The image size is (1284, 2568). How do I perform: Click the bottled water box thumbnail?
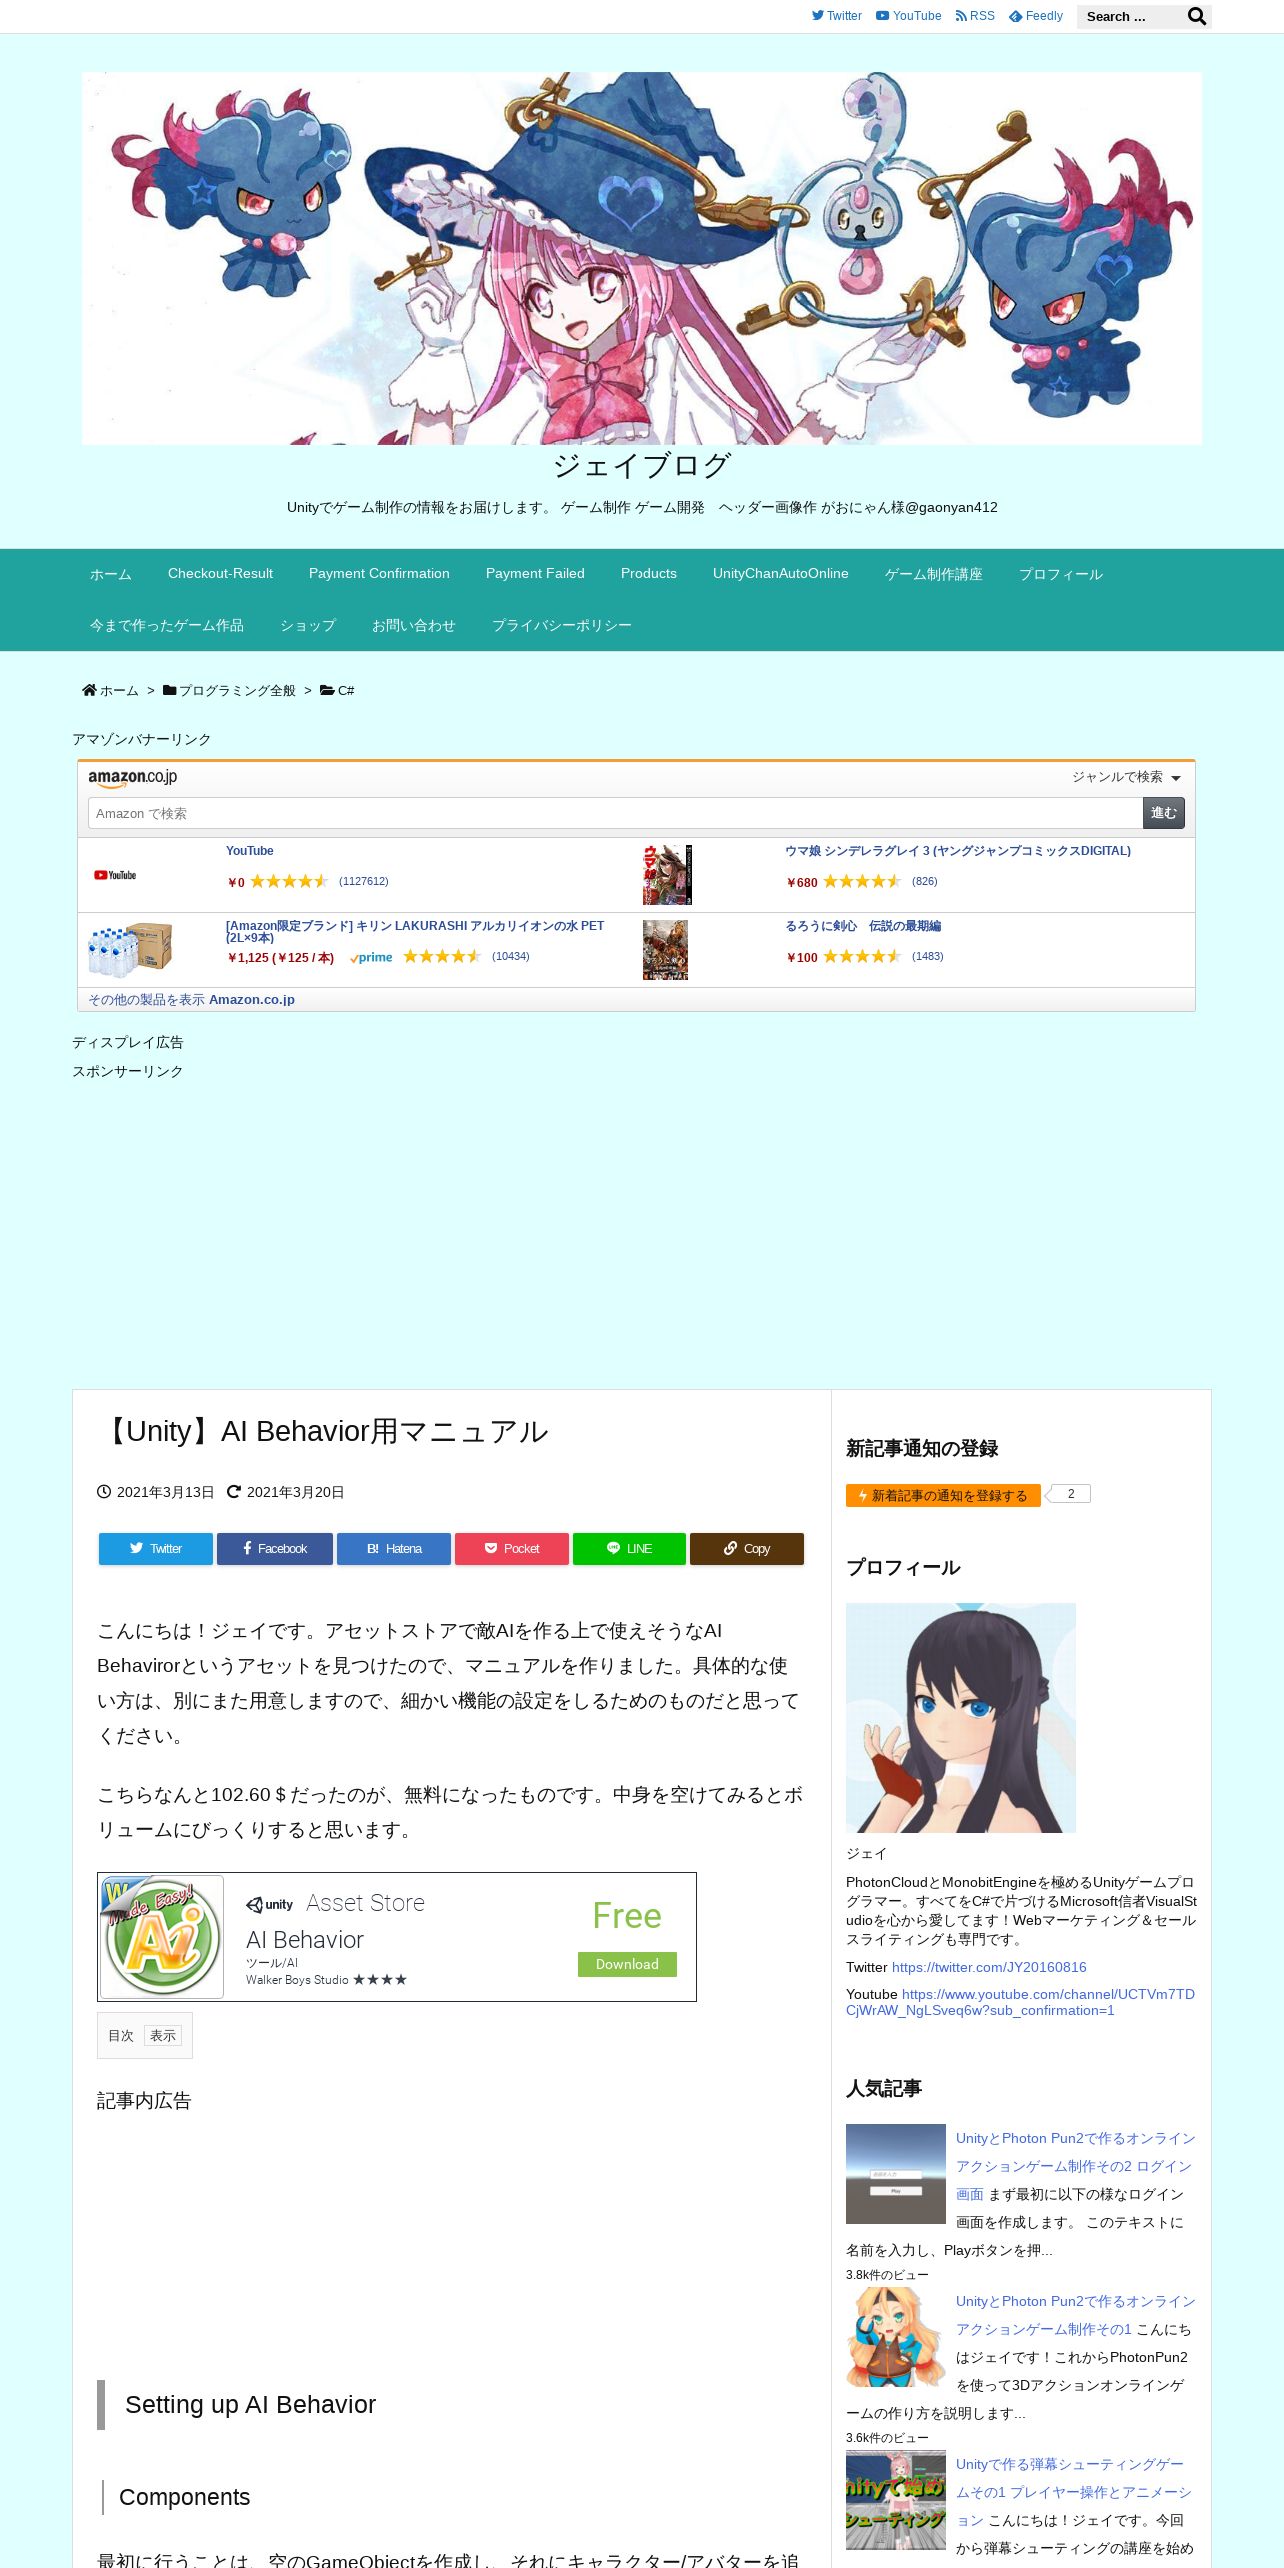(130, 949)
